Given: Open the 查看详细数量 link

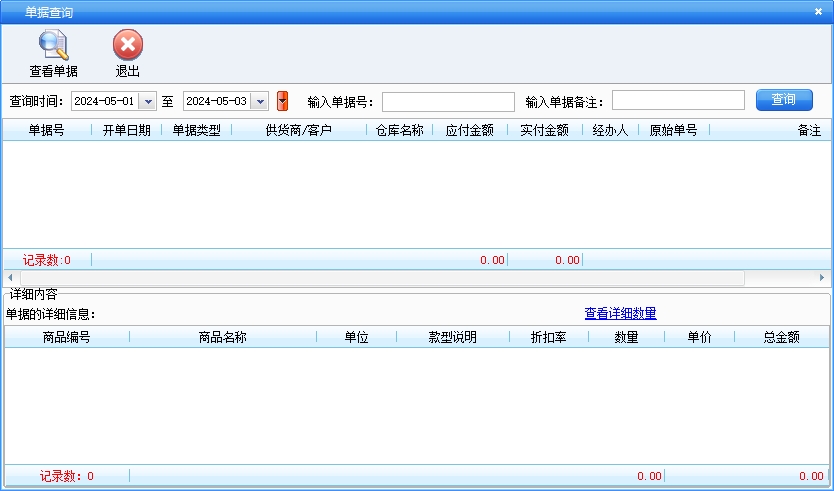Looking at the screenshot, I should [x=620, y=314].
